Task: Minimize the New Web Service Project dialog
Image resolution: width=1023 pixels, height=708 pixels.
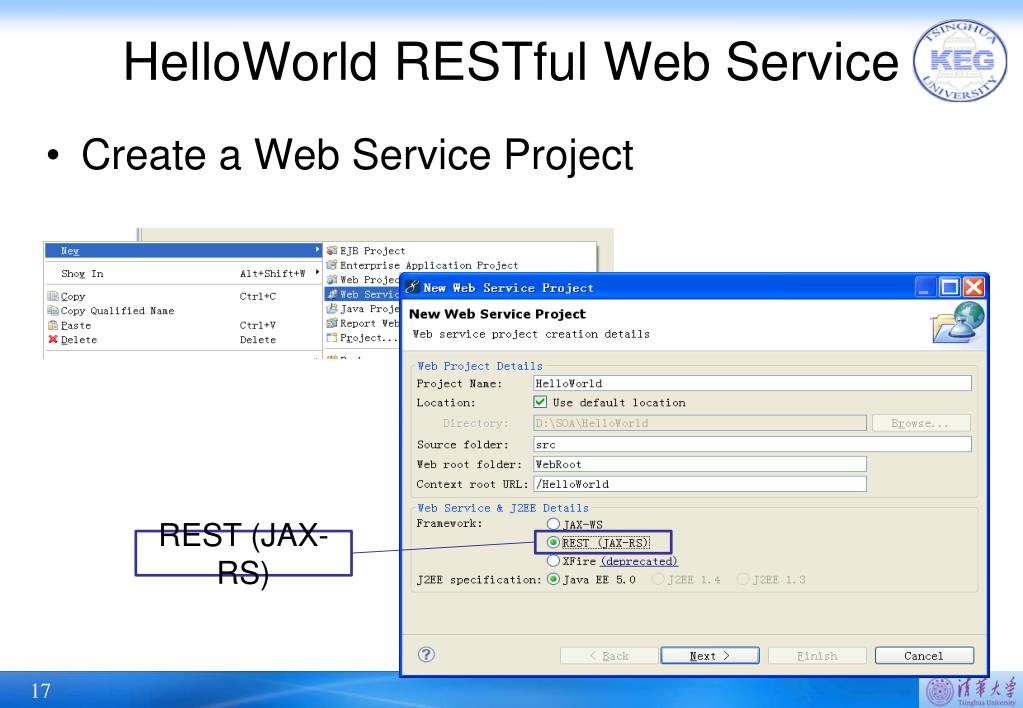Action: pos(925,287)
